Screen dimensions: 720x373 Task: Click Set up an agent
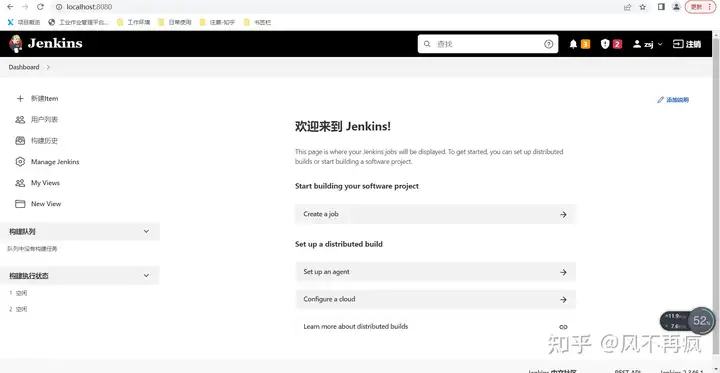435,272
